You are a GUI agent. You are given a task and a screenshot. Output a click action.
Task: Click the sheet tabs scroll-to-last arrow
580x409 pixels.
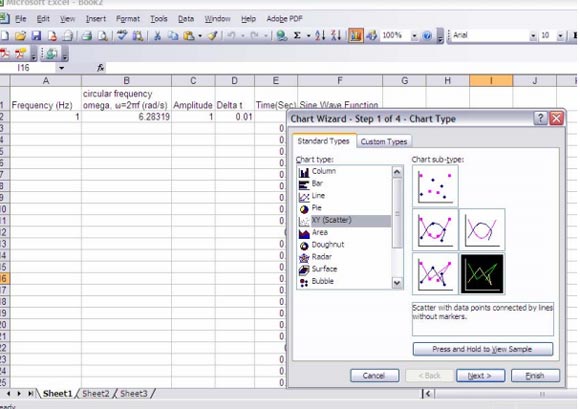click(30, 393)
